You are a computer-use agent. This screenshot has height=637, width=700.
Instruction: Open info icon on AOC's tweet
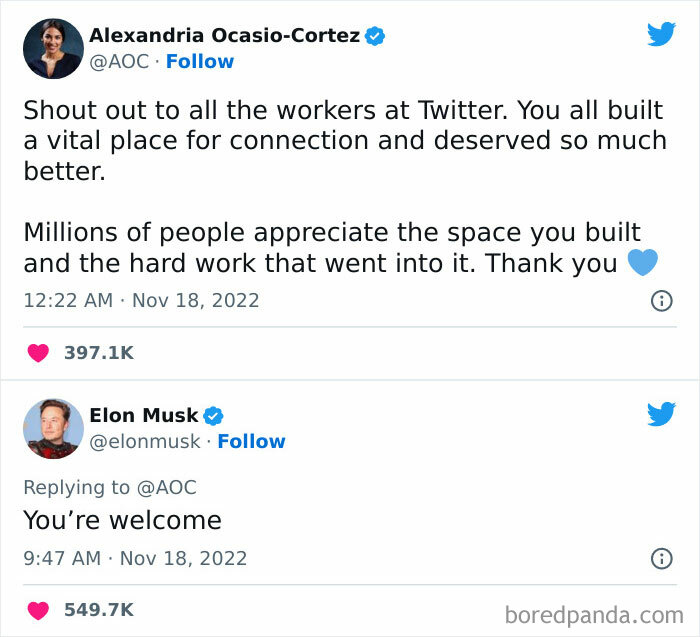click(661, 301)
